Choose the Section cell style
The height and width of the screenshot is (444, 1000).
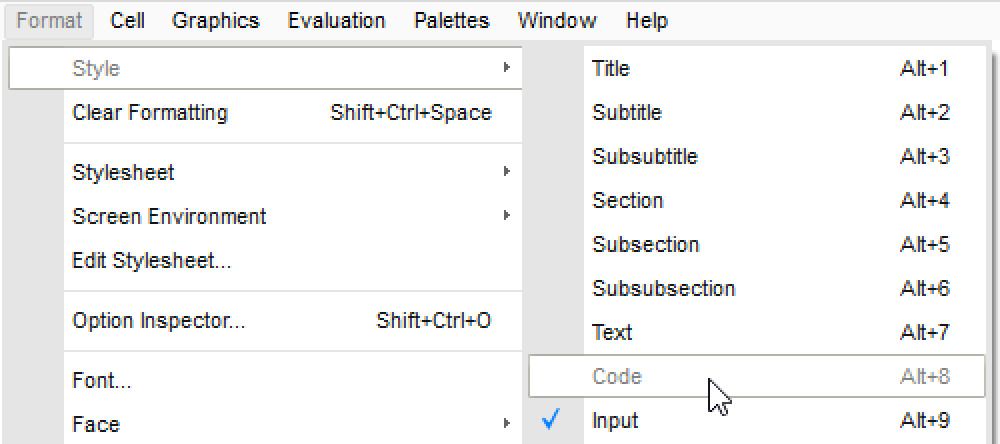point(628,200)
